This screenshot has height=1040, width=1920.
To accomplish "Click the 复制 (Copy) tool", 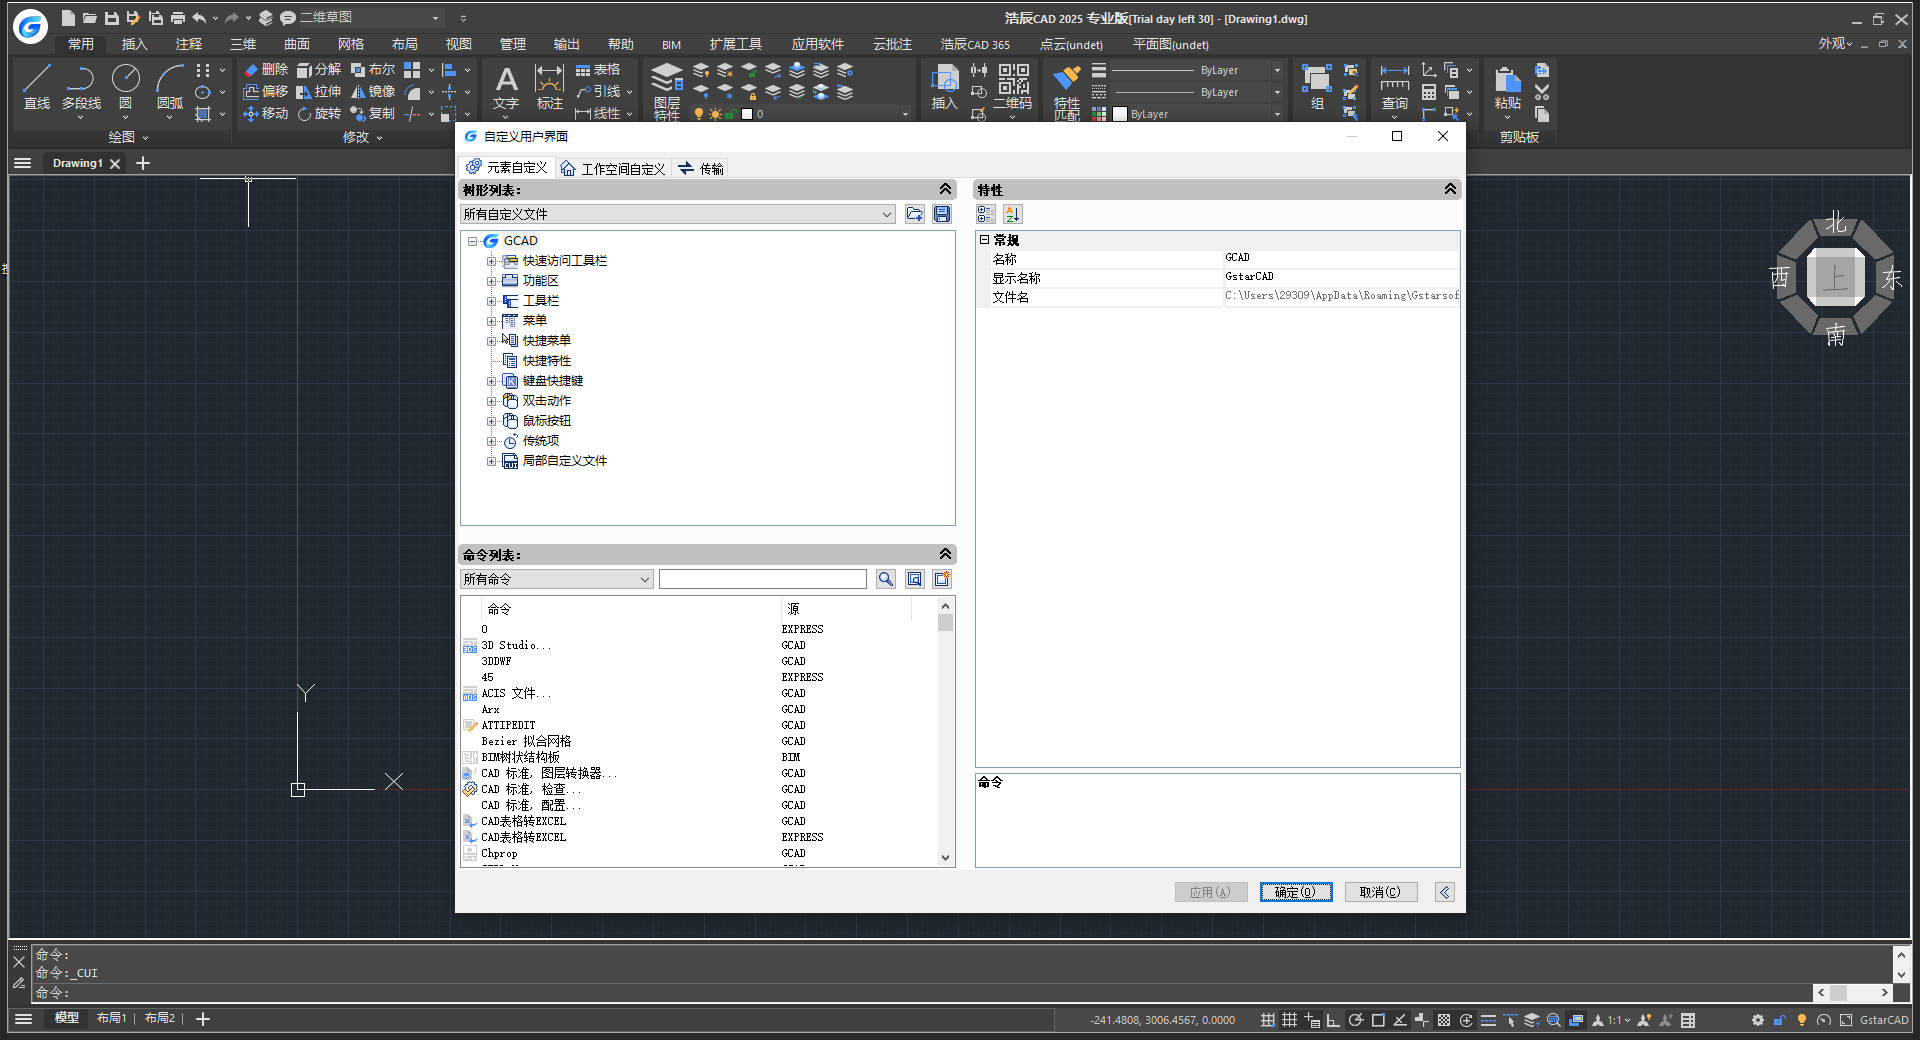I will [x=373, y=114].
